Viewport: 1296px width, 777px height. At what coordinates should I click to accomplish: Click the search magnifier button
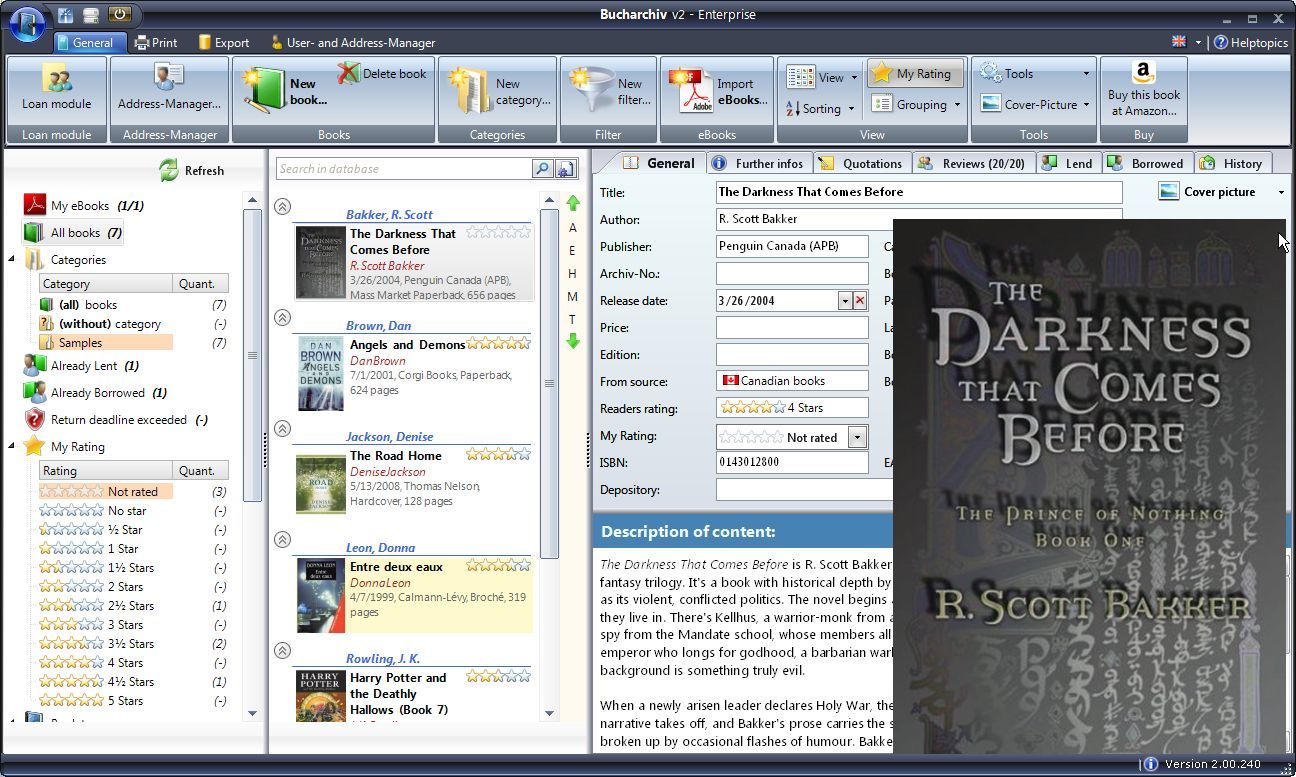click(x=542, y=169)
